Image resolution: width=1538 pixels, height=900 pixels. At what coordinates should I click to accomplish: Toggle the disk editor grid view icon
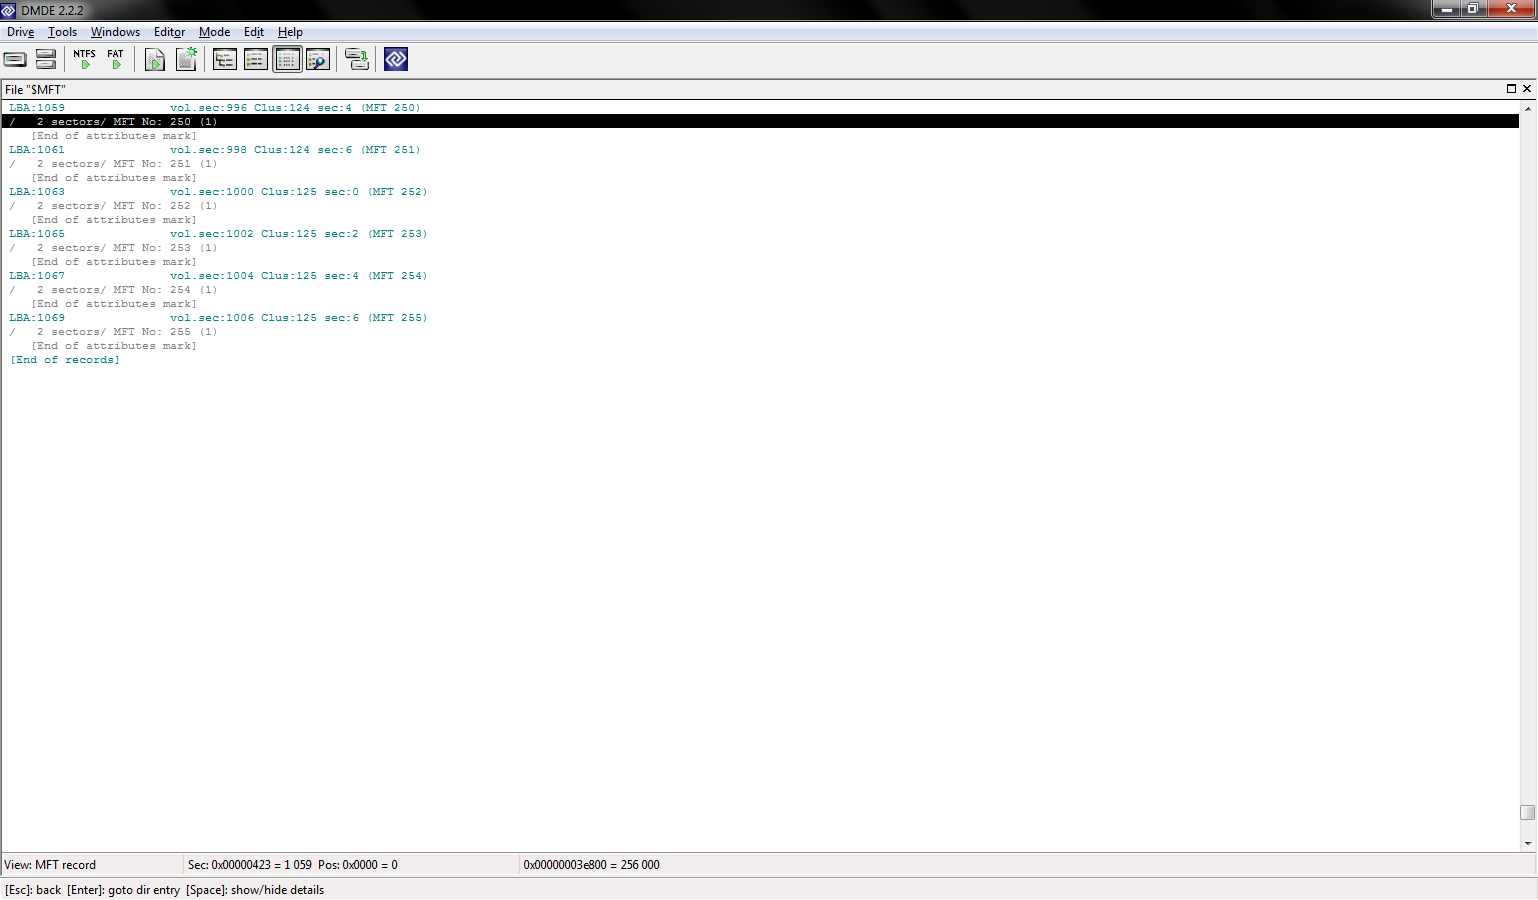click(x=287, y=60)
